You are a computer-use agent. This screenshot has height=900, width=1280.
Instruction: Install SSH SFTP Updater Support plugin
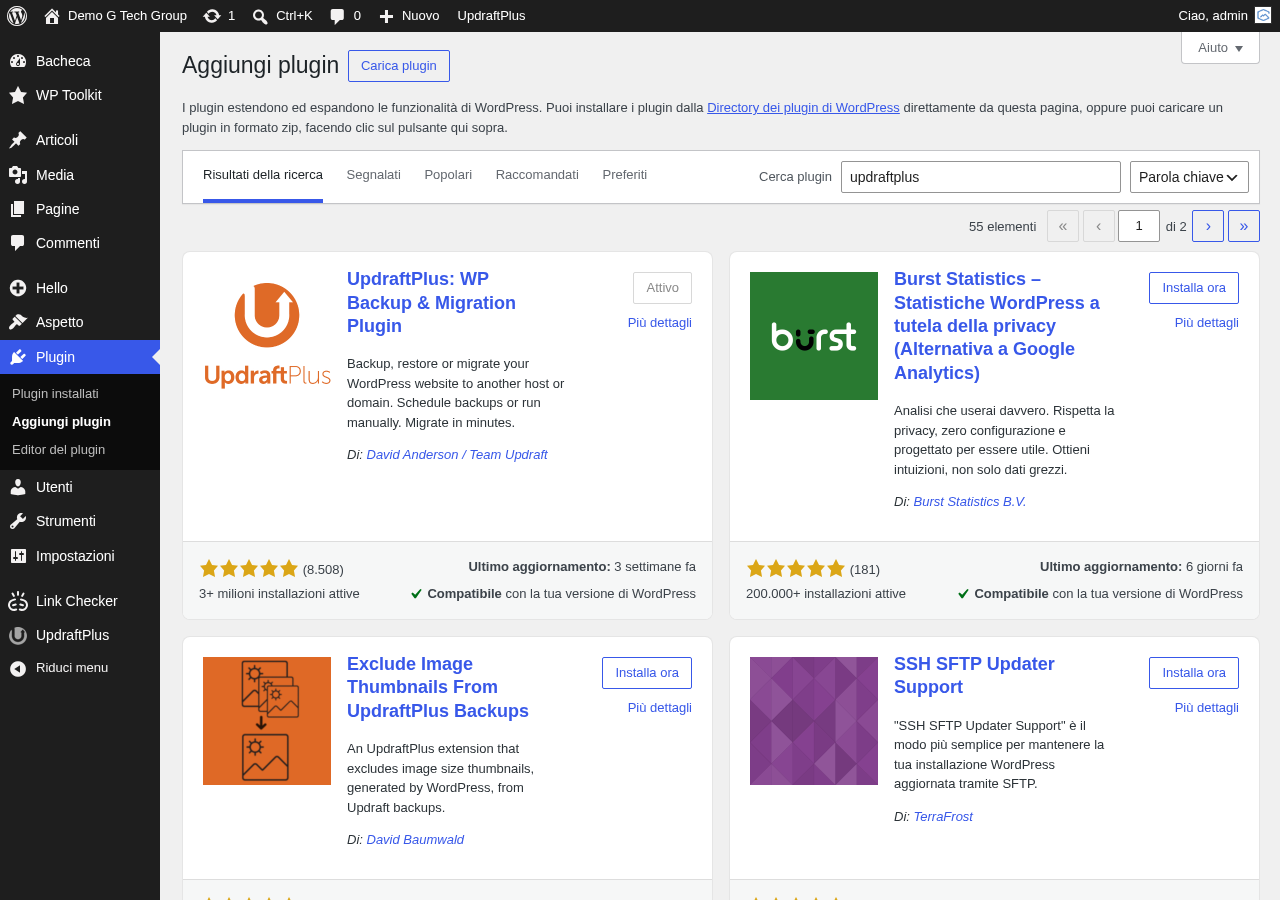coord(1194,673)
